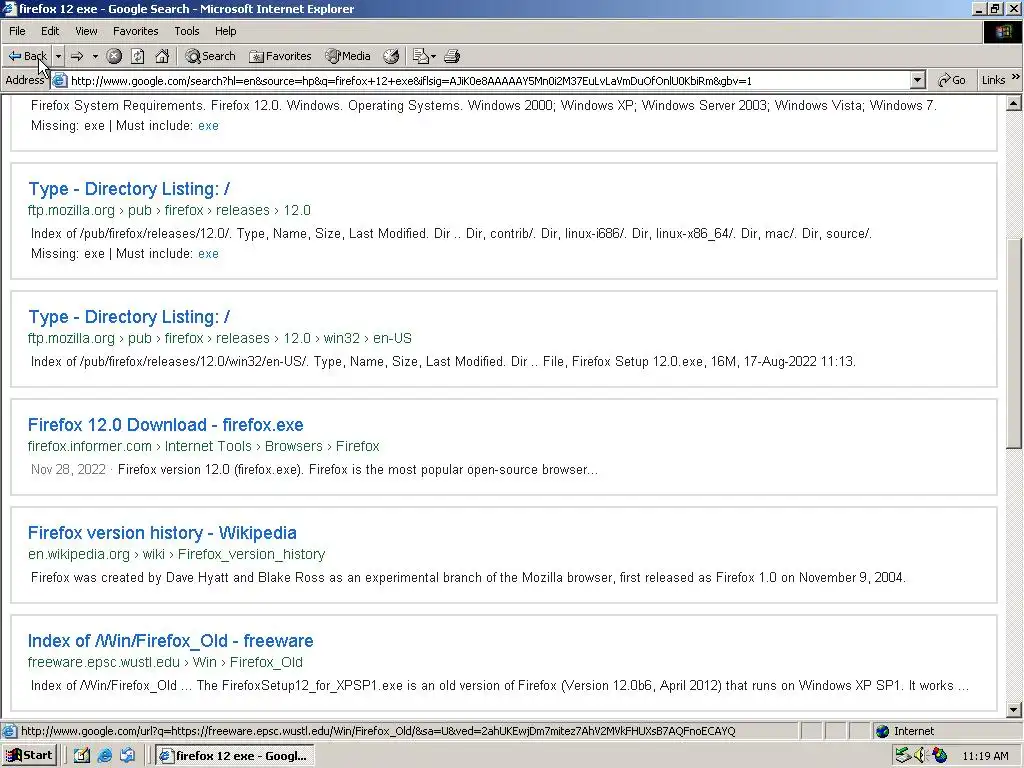Open the volume speaker tray icon
This screenshot has width=1024, height=768.
(x=920, y=756)
